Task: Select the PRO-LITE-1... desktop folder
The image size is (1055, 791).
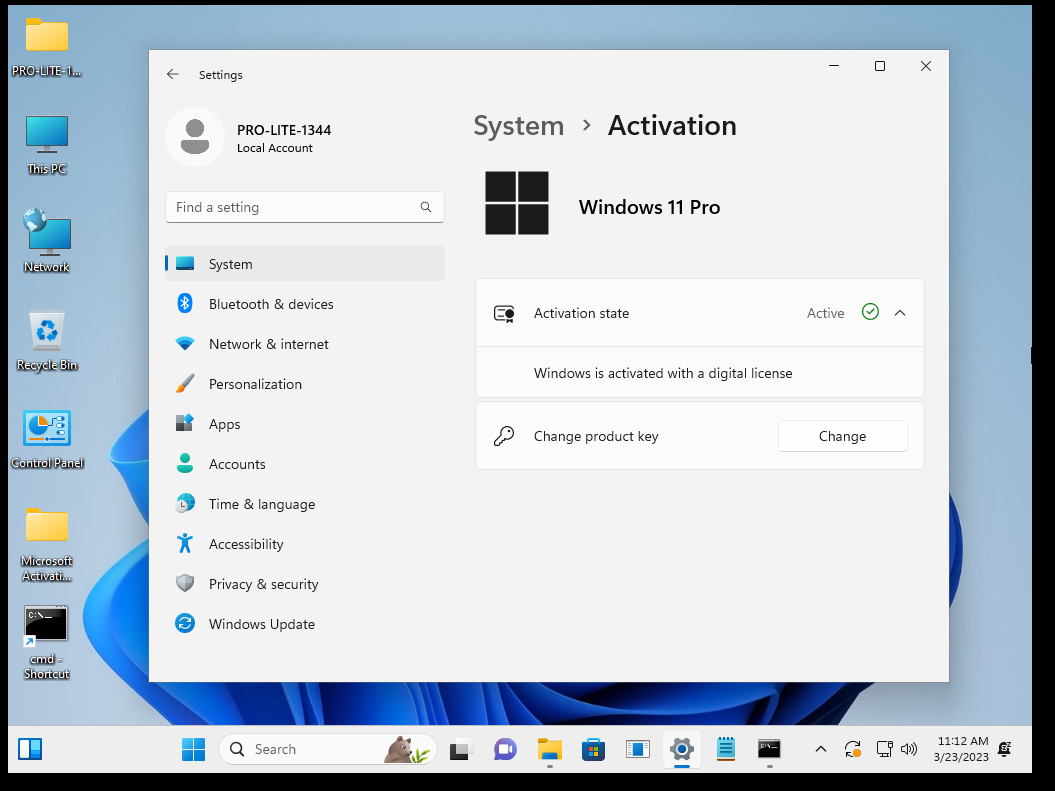Action: (46, 47)
